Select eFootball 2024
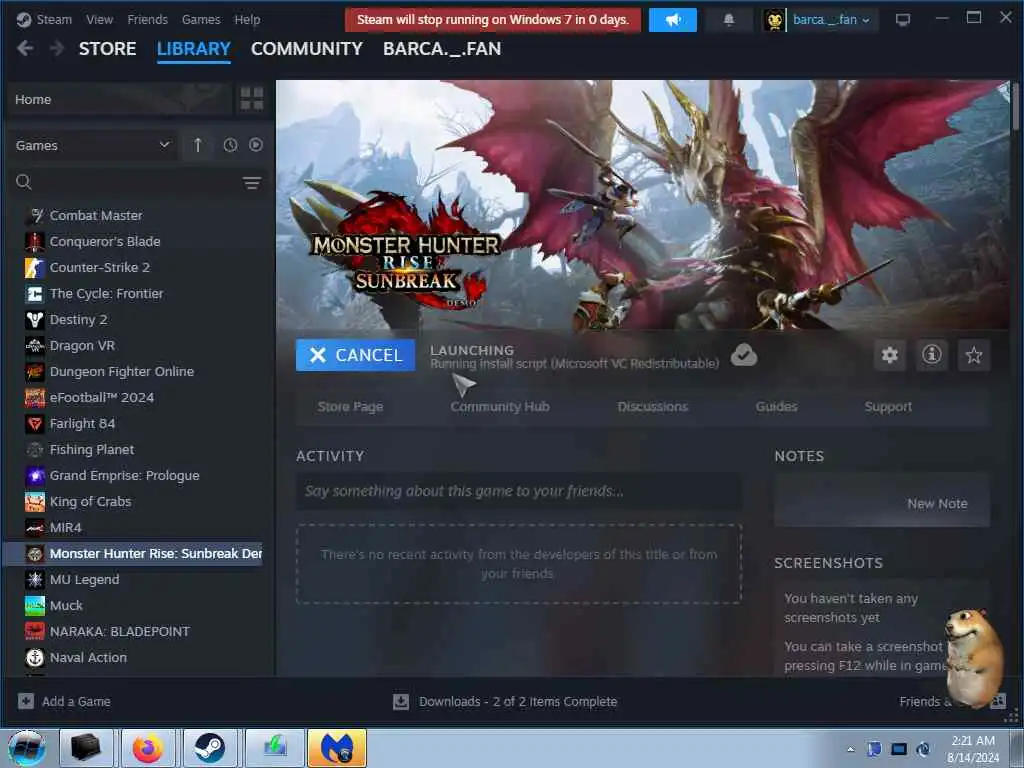The height and width of the screenshot is (768, 1024). tap(101, 398)
